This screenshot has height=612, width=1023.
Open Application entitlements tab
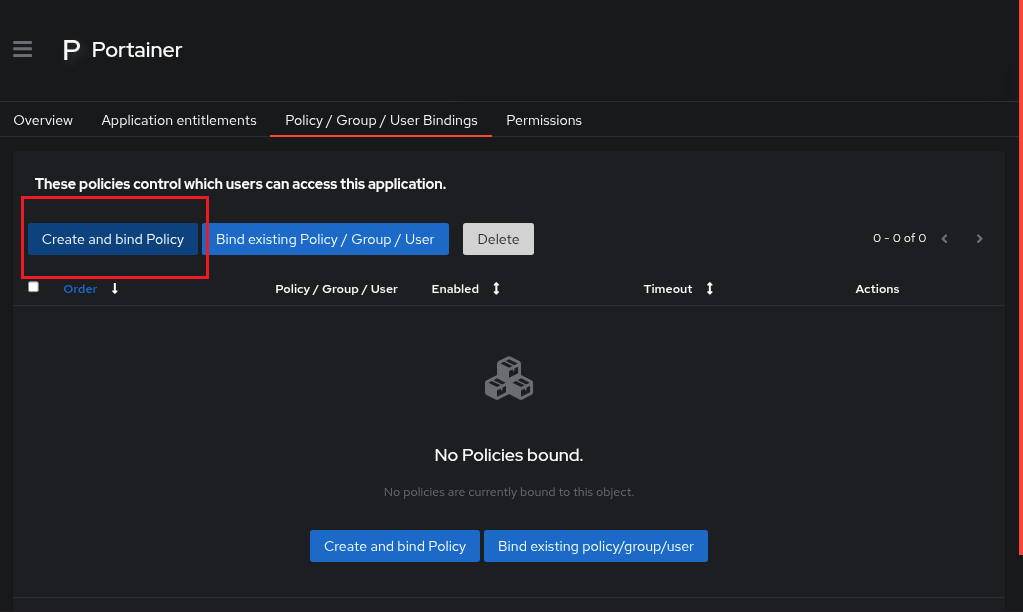click(x=179, y=120)
